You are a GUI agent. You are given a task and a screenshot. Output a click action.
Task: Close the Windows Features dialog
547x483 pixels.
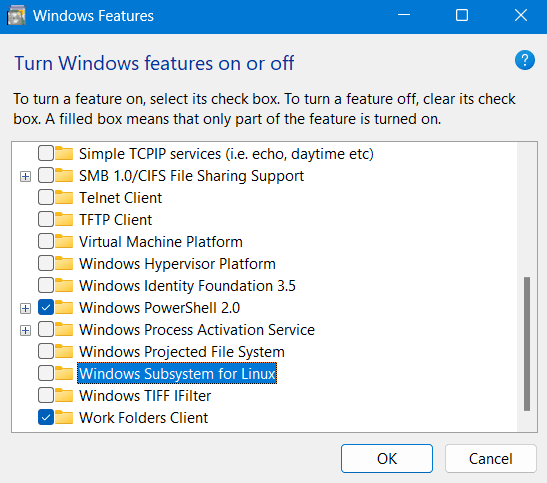tap(521, 15)
